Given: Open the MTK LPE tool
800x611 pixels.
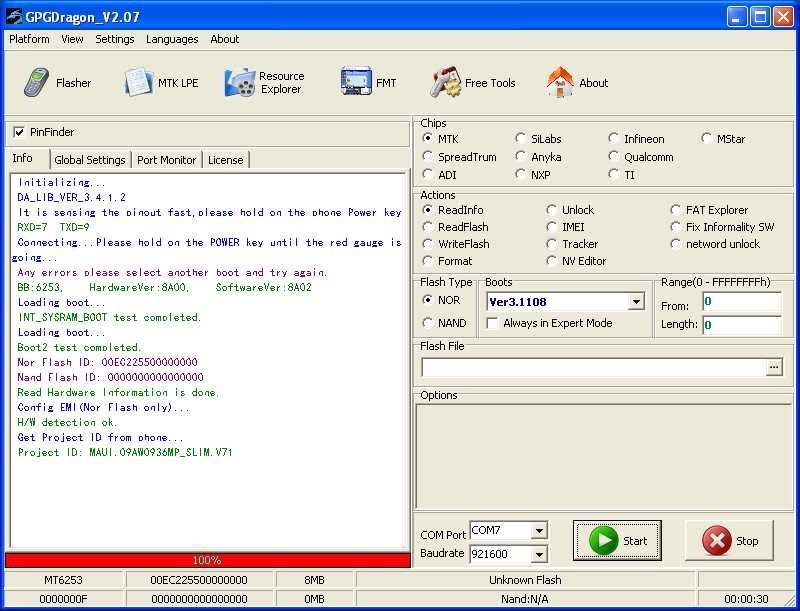Looking at the screenshot, I should click(138, 83).
